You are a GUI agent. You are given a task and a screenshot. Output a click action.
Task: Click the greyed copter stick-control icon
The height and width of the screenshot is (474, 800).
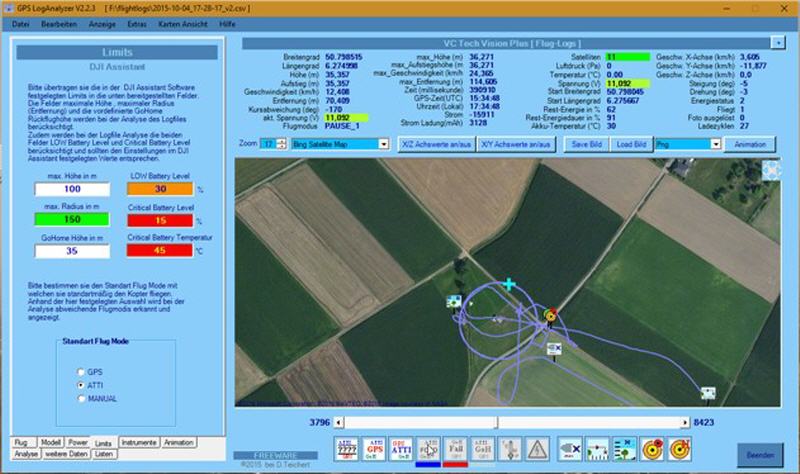click(509, 450)
